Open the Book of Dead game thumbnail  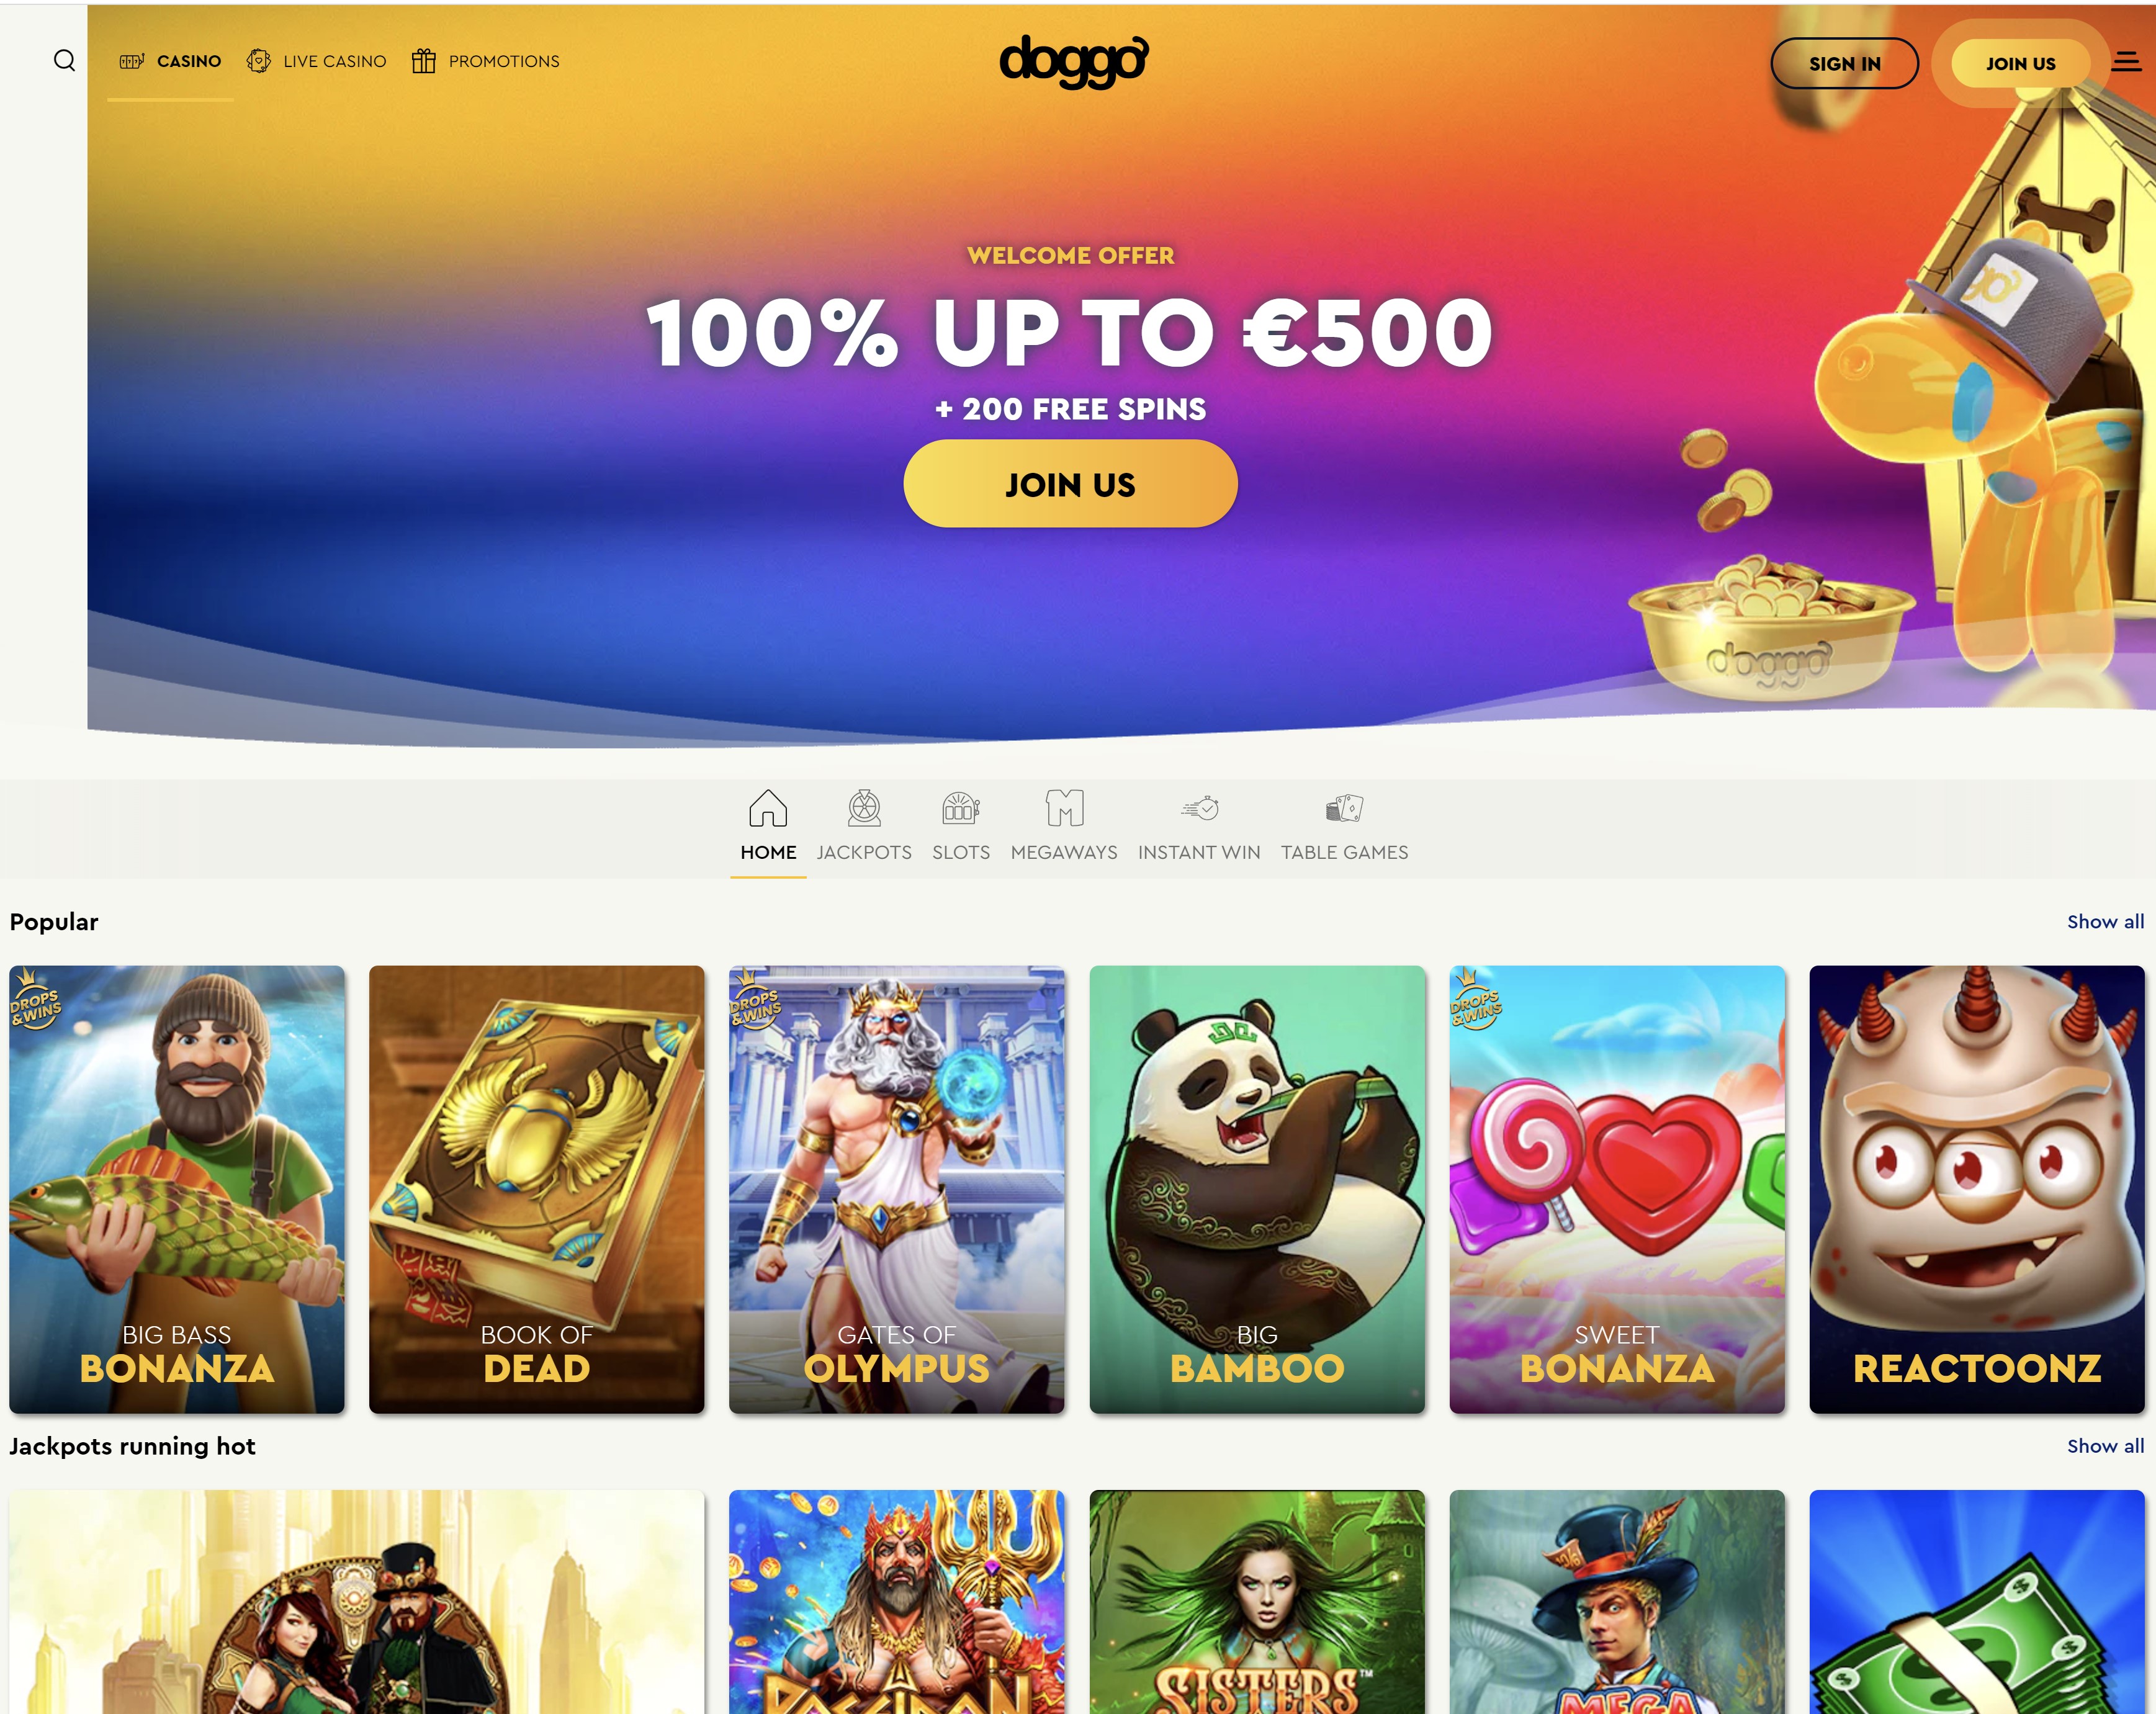pos(536,1189)
